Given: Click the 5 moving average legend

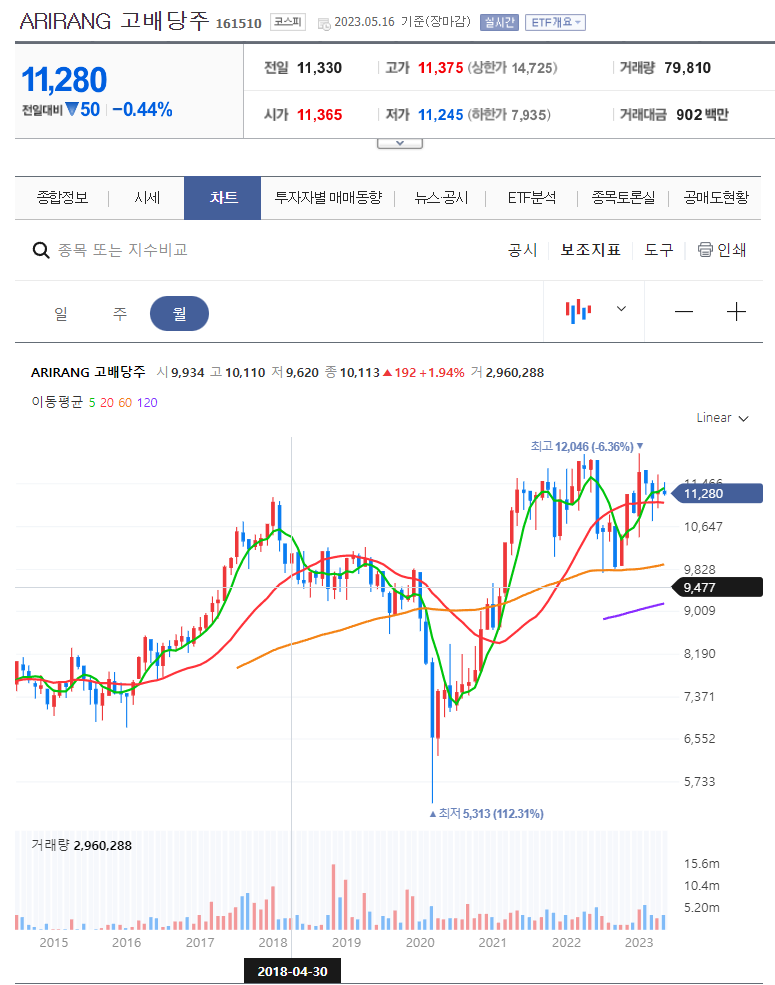Looking at the screenshot, I should coord(92,403).
